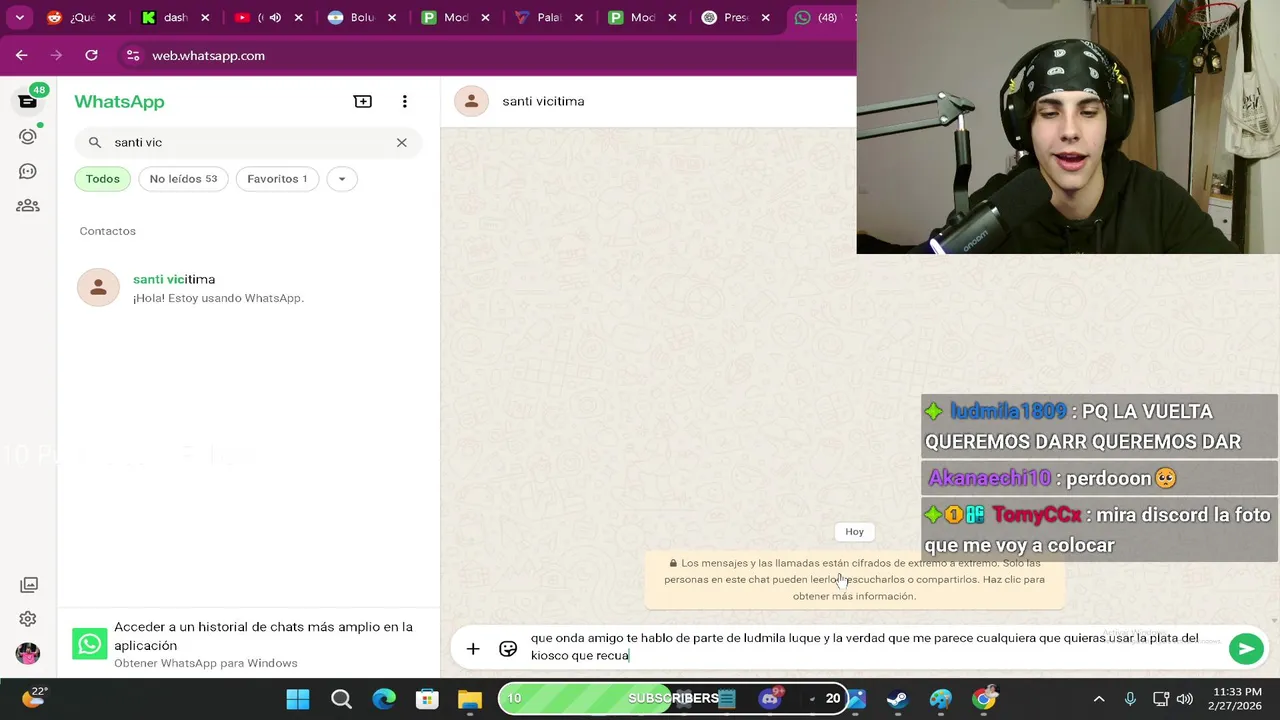Close the Kick 'dash' tab
The width and height of the screenshot is (1280, 720).
click(x=205, y=17)
